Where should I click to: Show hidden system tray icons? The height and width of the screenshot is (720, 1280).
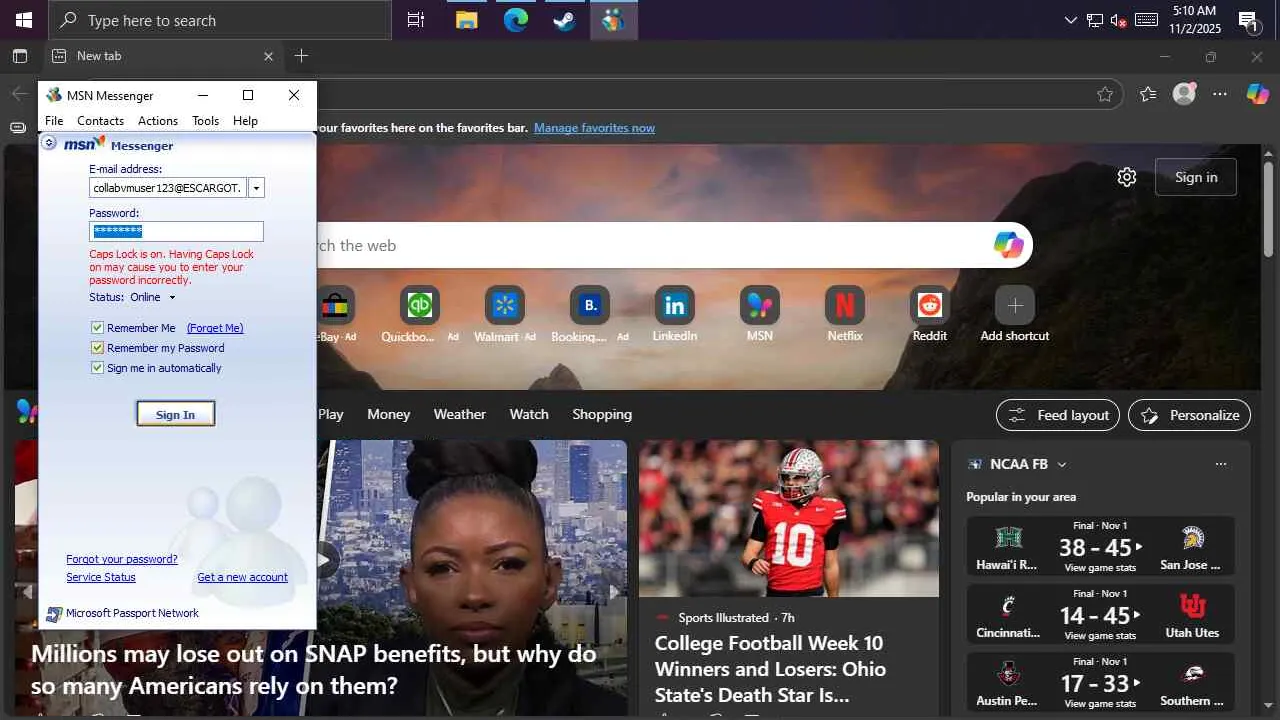click(1071, 20)
